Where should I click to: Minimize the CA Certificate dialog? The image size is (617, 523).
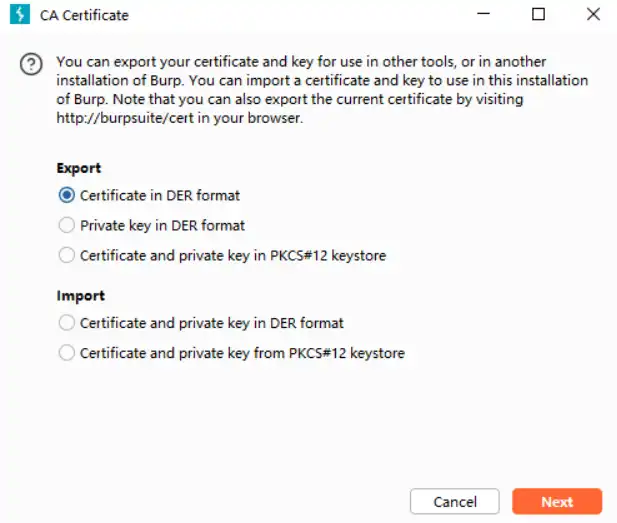483,14
